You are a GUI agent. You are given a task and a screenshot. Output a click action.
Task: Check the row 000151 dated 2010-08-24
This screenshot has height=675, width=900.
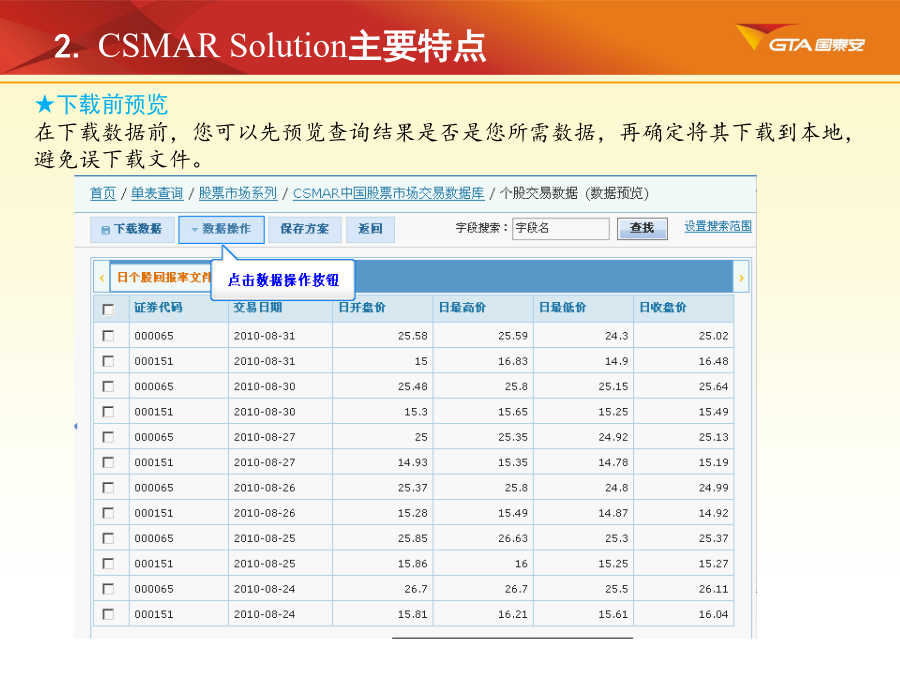(x=108, y=614)
